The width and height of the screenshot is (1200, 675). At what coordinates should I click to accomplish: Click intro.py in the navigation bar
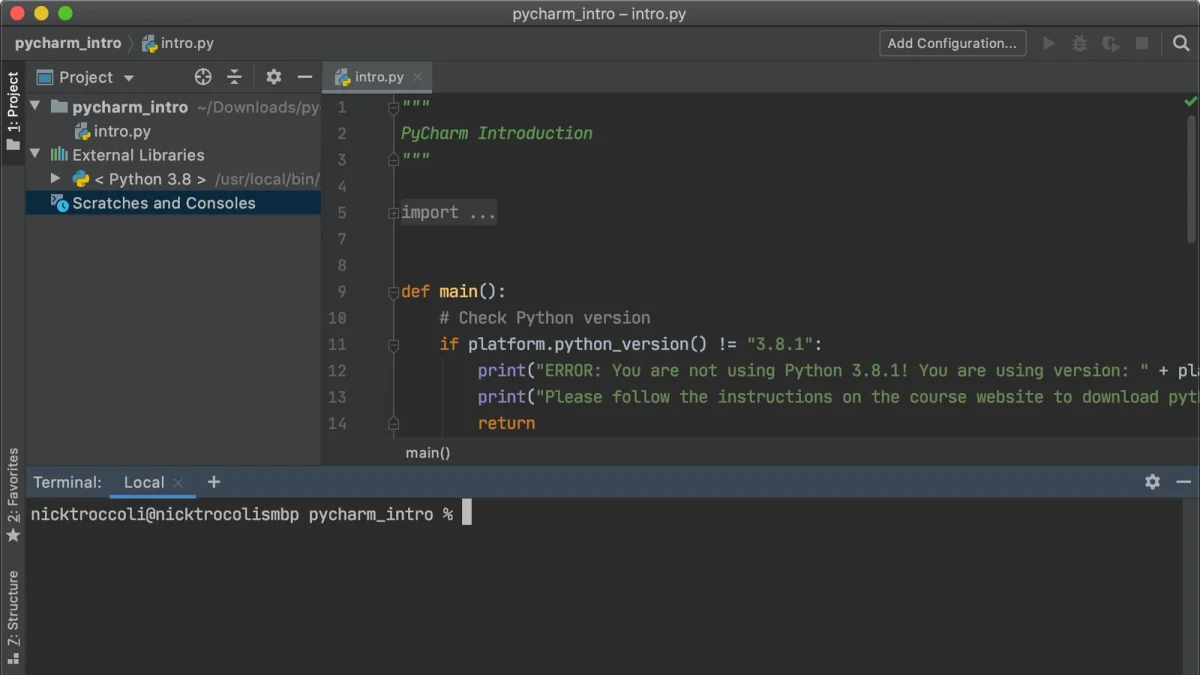point(178,43)
